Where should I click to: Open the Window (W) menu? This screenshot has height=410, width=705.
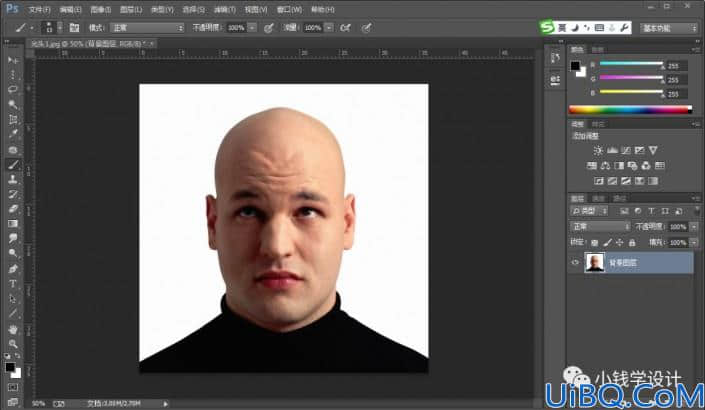(x=289, y=9)
